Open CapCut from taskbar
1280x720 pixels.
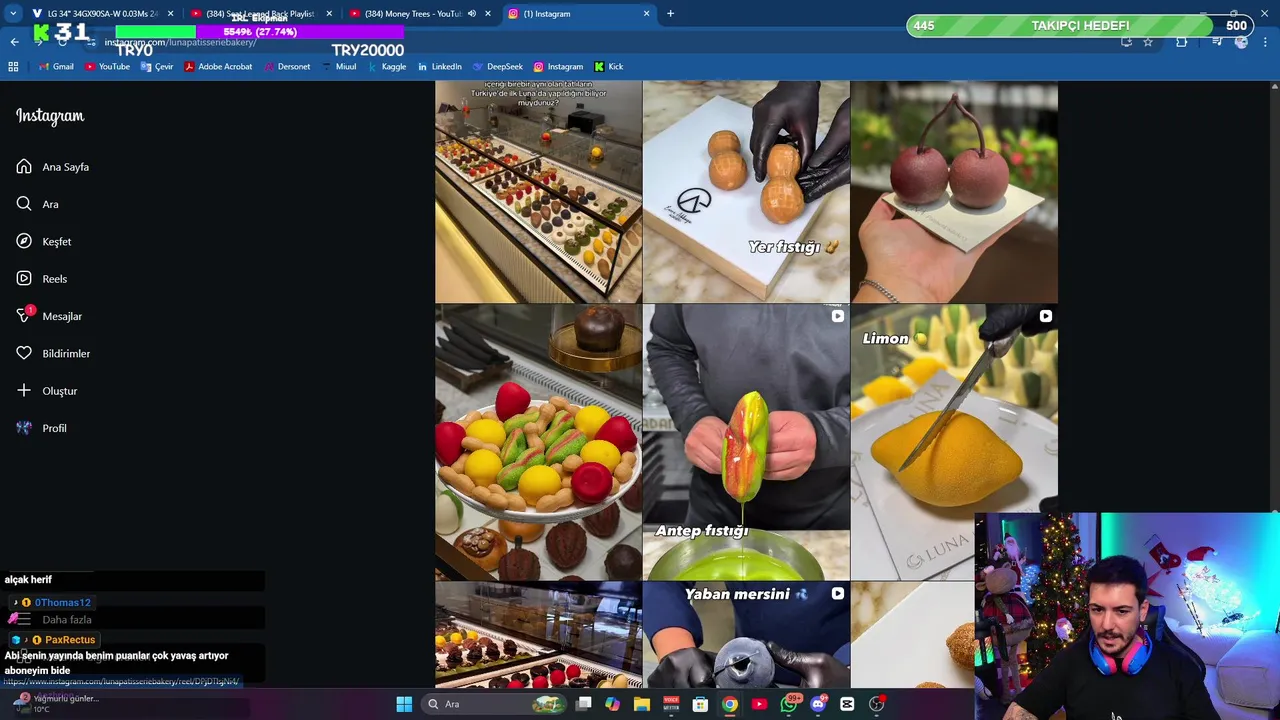coord(847,704)
